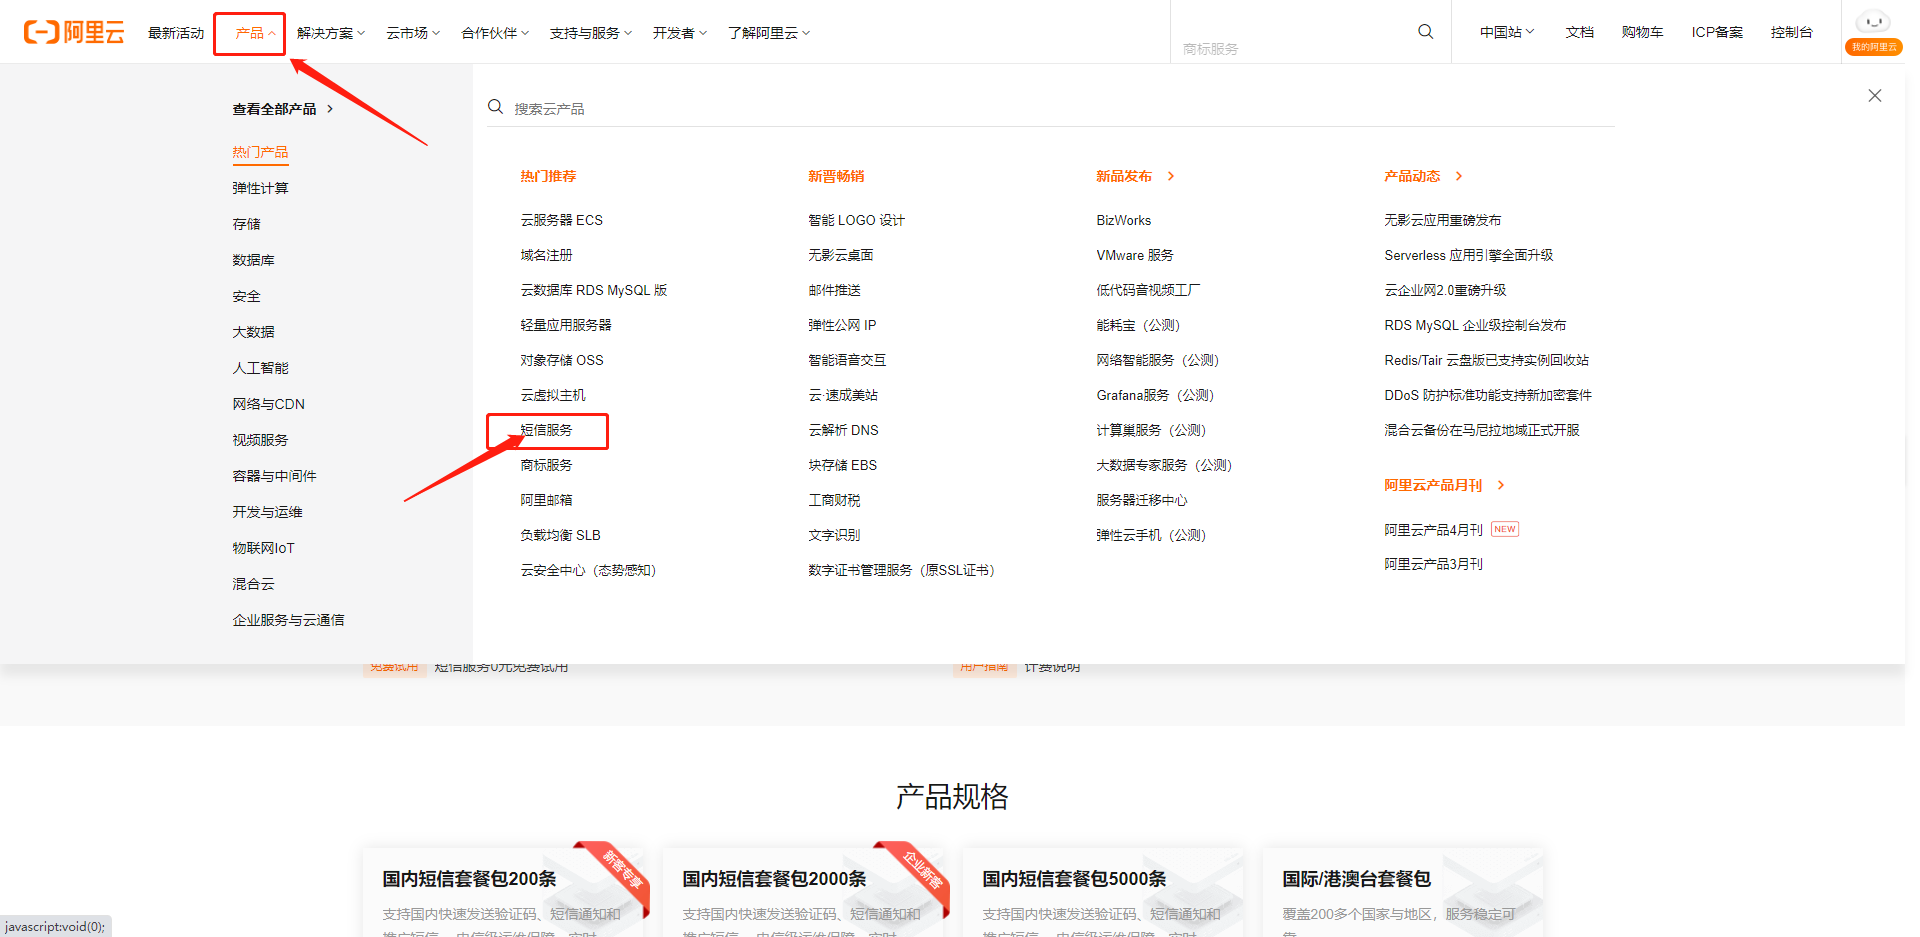Screen dimensions: 1920x937
Task: Click the search magnifier icon in header
Action: click(x=1425, y=32)
